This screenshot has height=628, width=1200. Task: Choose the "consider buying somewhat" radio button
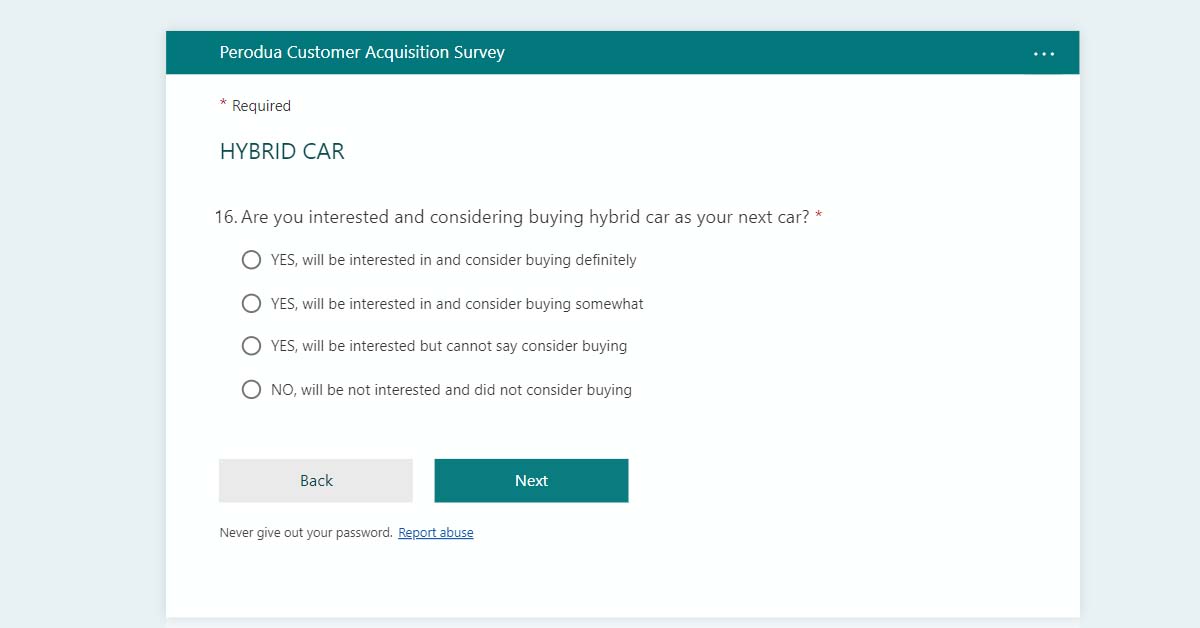coord(251,303)
